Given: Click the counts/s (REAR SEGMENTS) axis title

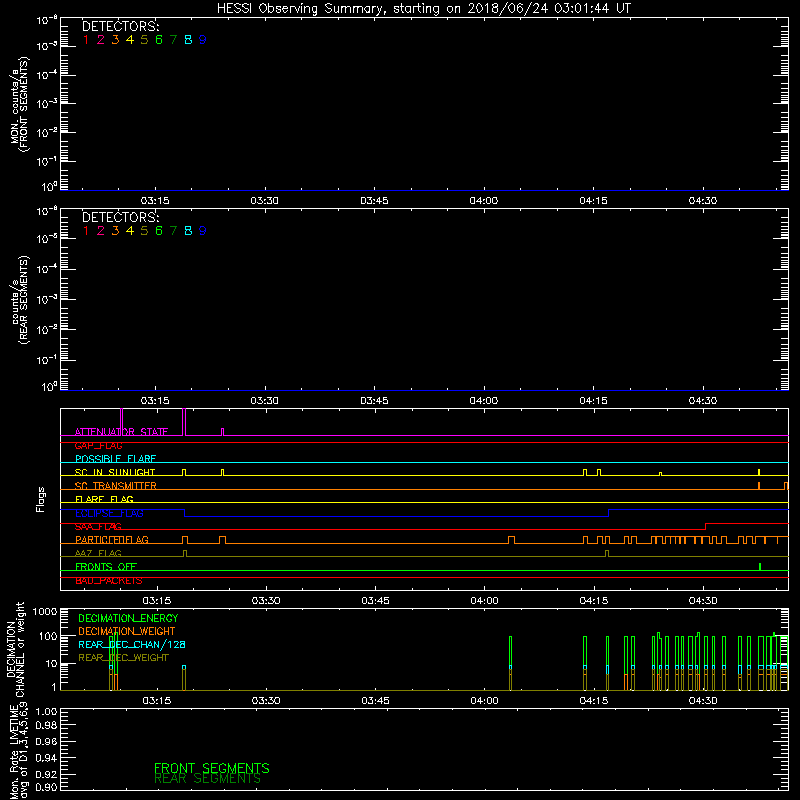Looking at the screenshot, I should coord(20,300).
